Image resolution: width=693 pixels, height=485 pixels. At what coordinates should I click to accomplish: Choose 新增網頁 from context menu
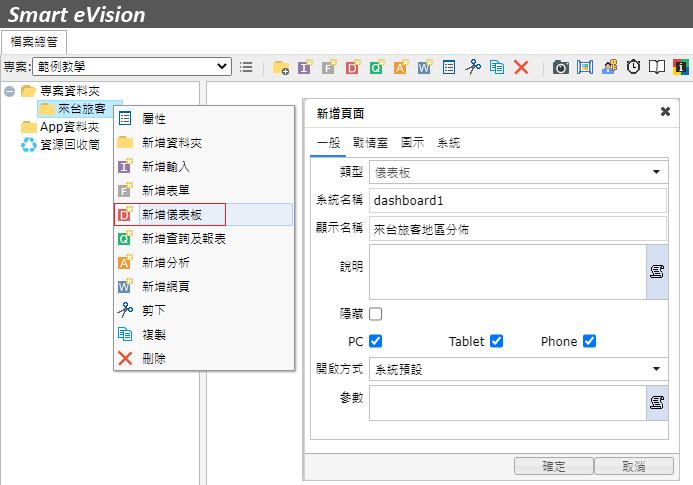point(204,286)
